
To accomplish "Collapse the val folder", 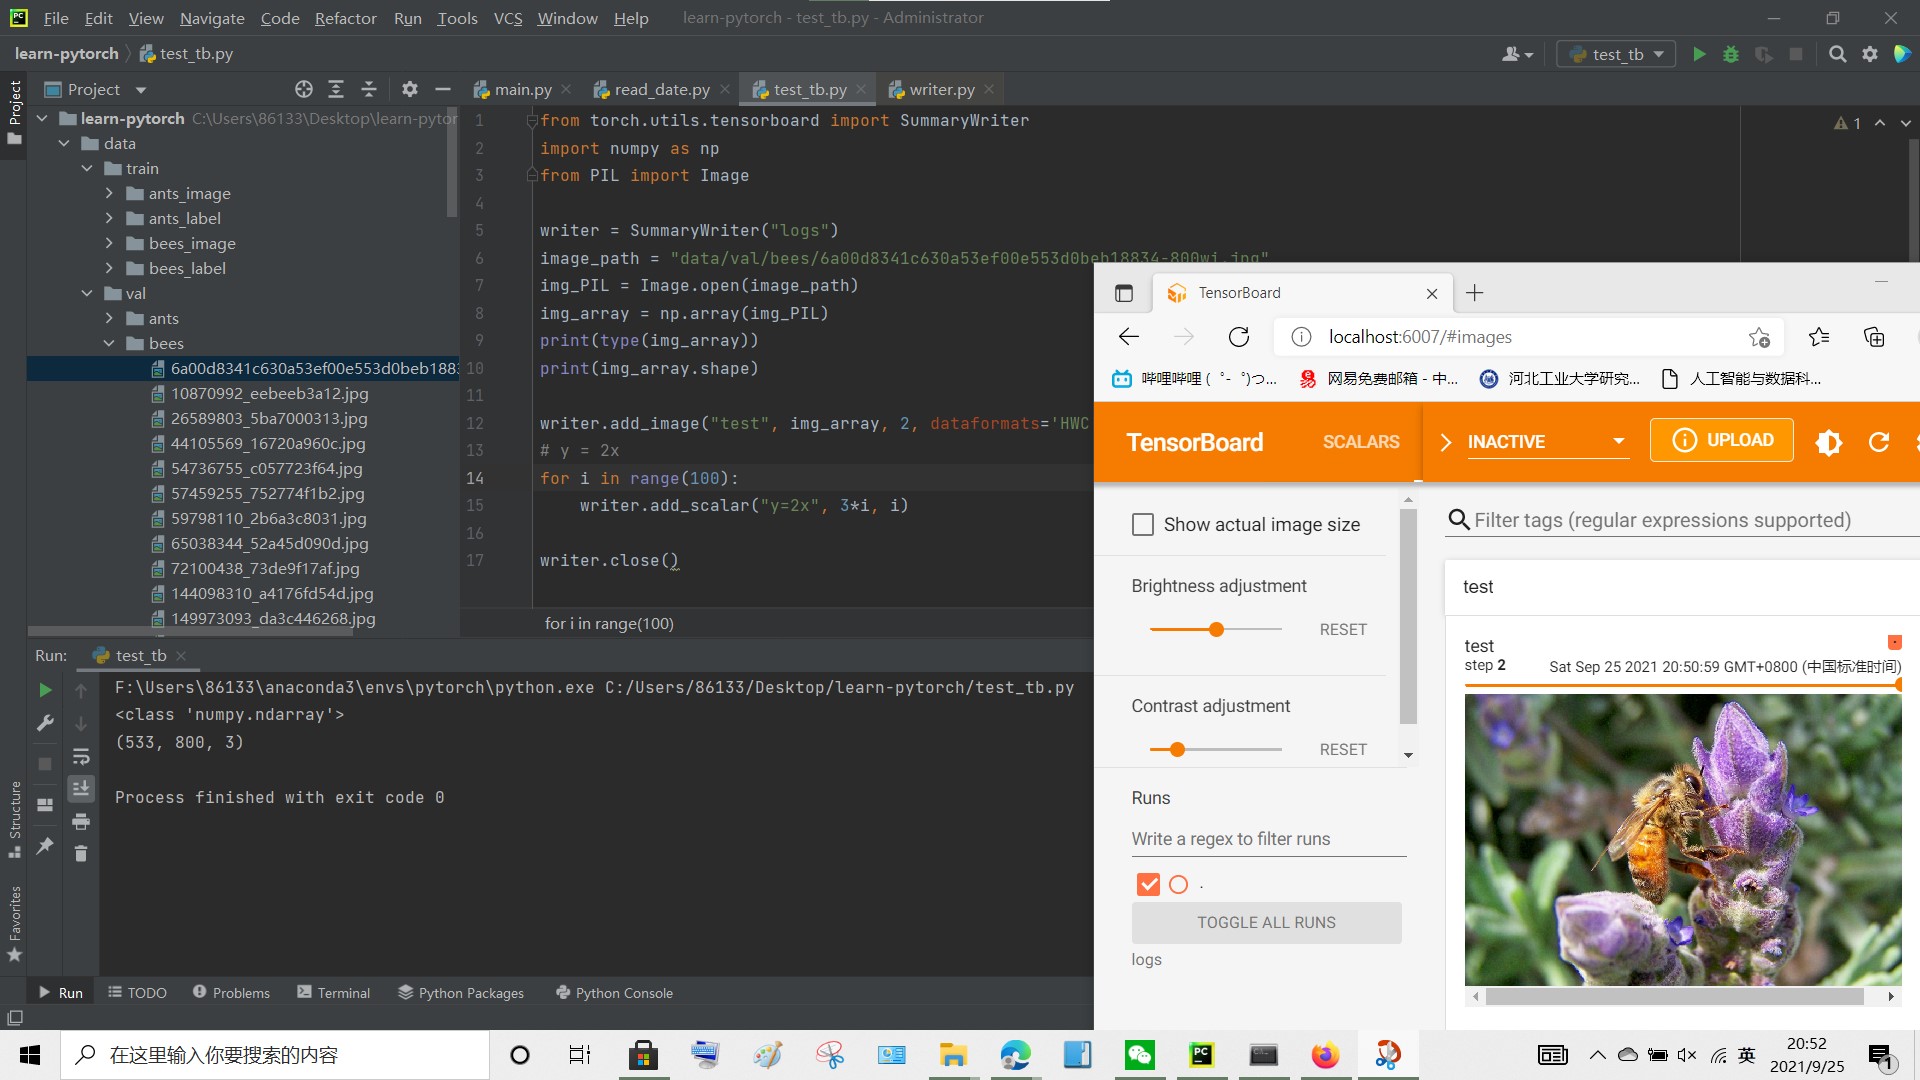I will [x=87, y=293].
